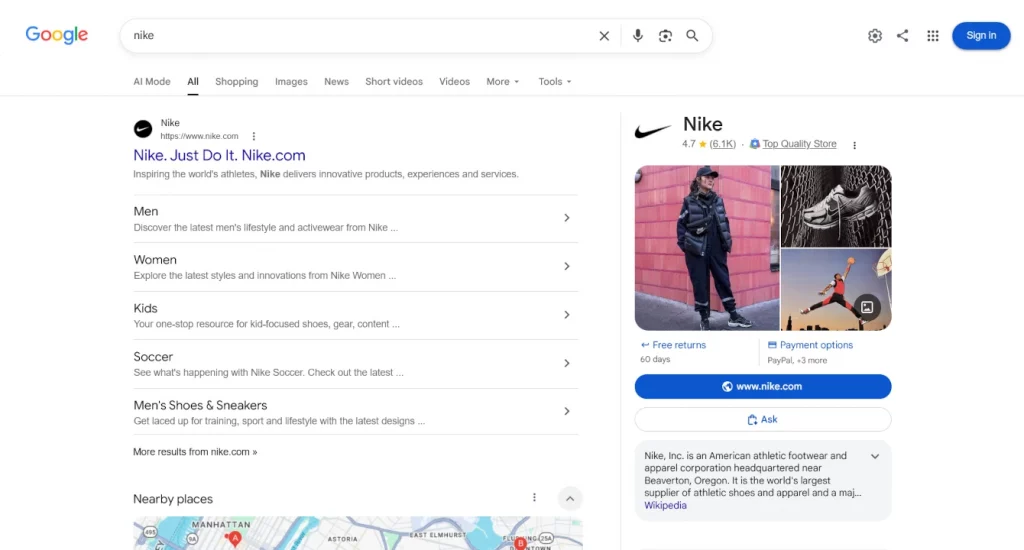Open photo of woman against red wall

(x=707, y=248)
